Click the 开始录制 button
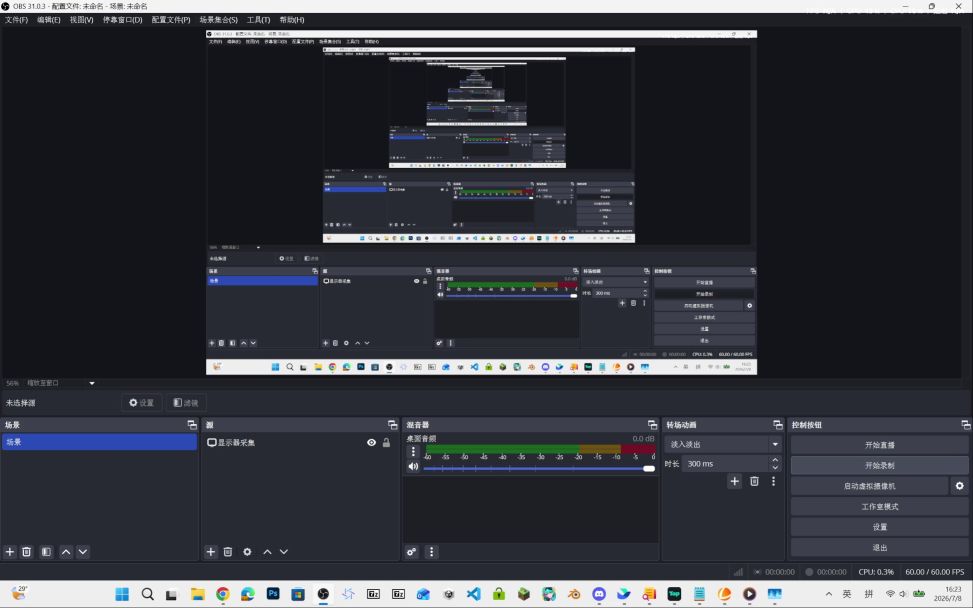The height and width of the screenshot is (608, 973). tap(879, 465)
